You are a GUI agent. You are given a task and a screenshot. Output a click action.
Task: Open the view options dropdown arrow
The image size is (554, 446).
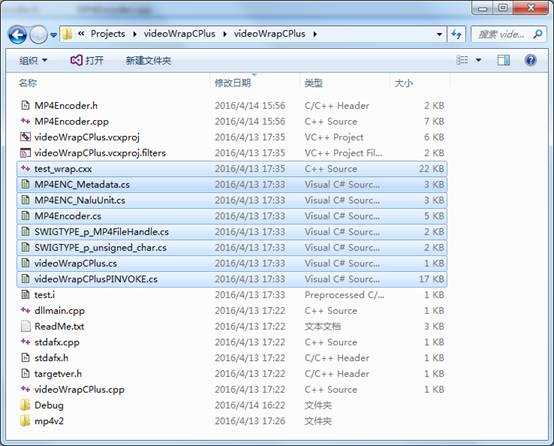(478, 60)
